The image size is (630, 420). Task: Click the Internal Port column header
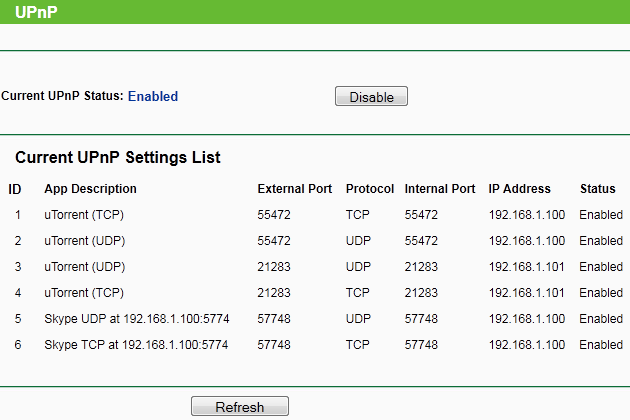coord(439,189)
